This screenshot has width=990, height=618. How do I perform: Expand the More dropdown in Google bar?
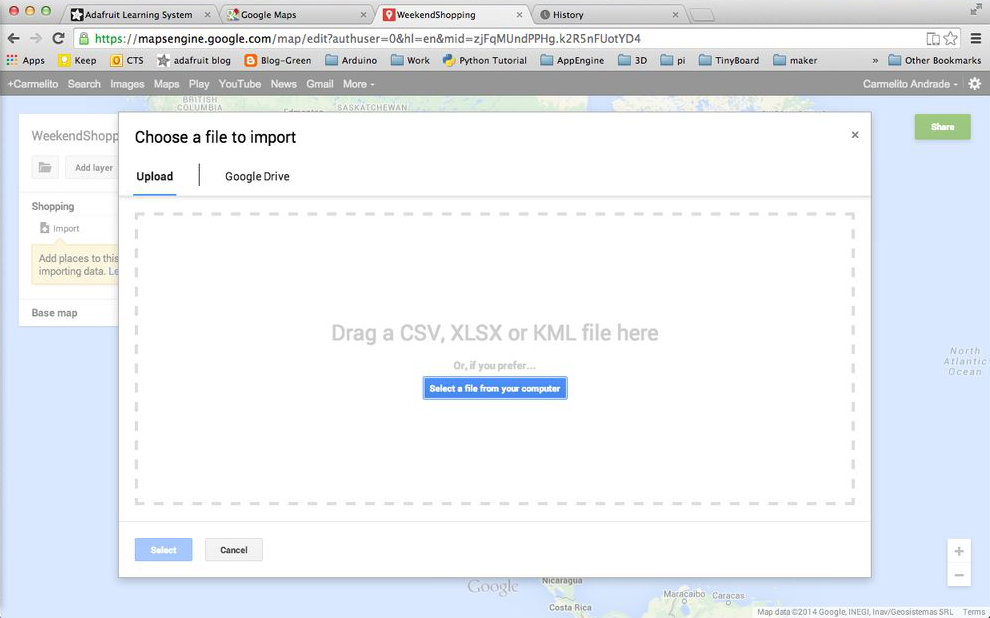click(x=359, y=84)
